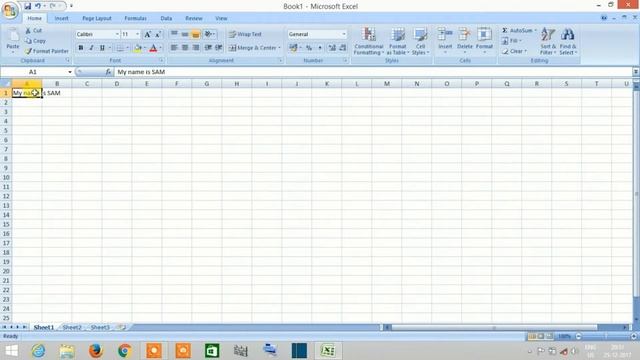Decrease decimal places

click(x=342, y=48)
